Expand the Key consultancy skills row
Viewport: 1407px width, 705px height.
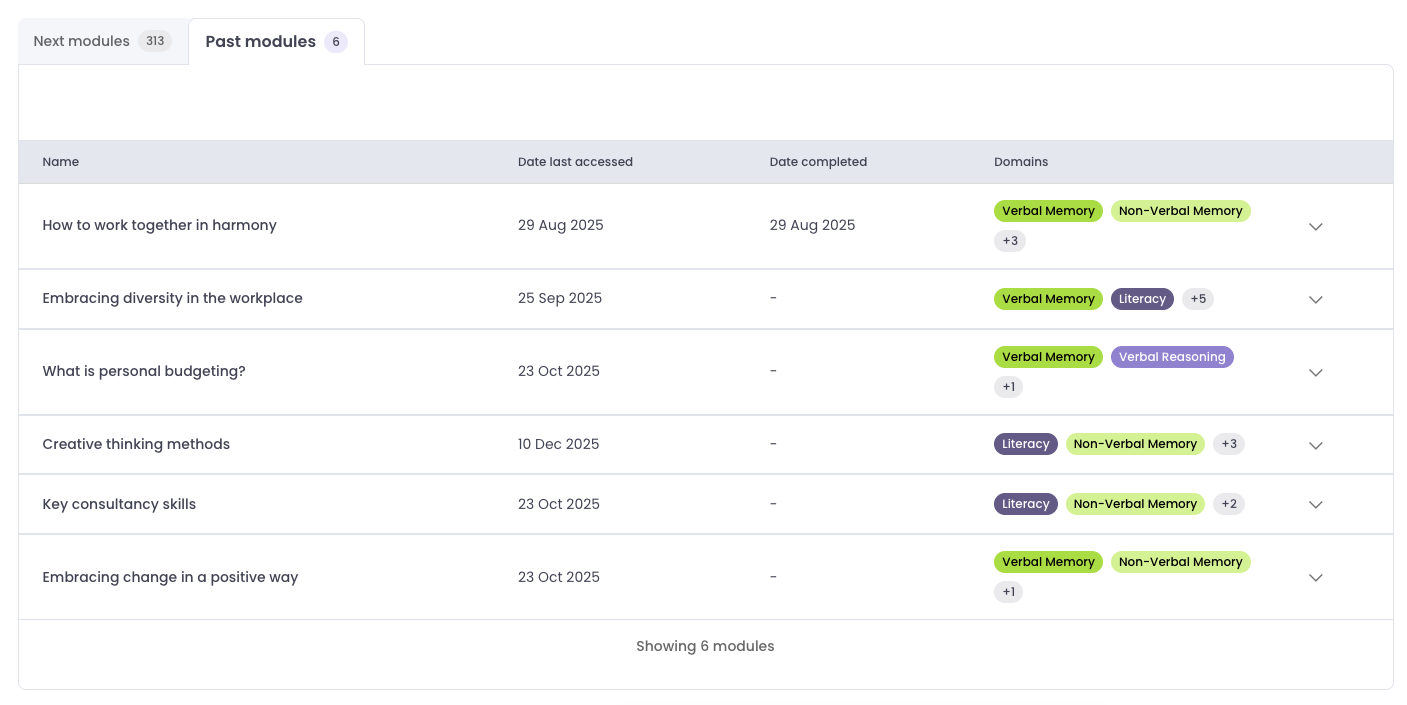(1315, 504)
